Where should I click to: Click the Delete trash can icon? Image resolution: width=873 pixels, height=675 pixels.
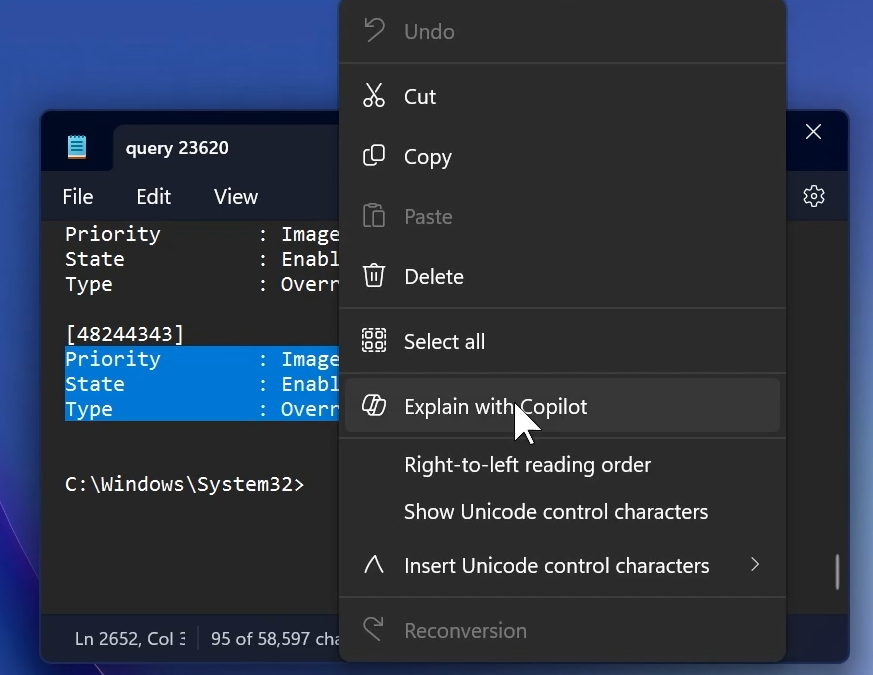tap(374, 276)
